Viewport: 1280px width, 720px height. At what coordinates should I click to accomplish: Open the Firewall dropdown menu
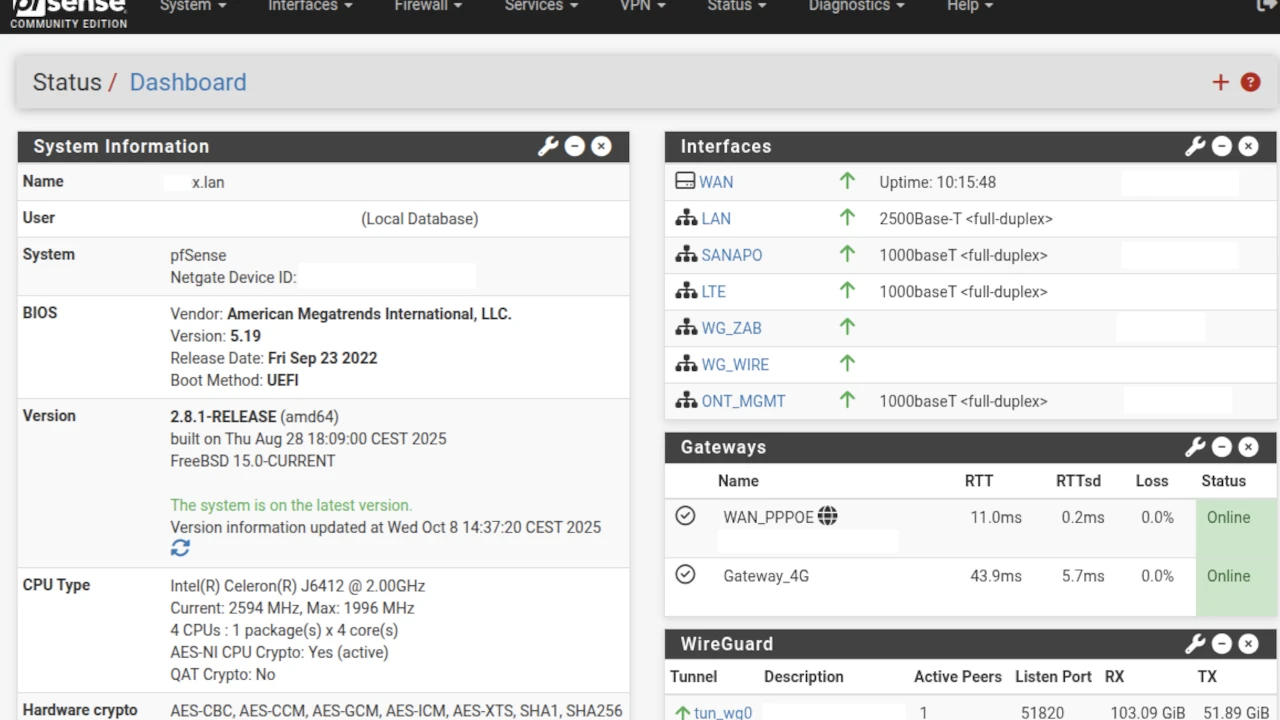click(x=427, y=7)
